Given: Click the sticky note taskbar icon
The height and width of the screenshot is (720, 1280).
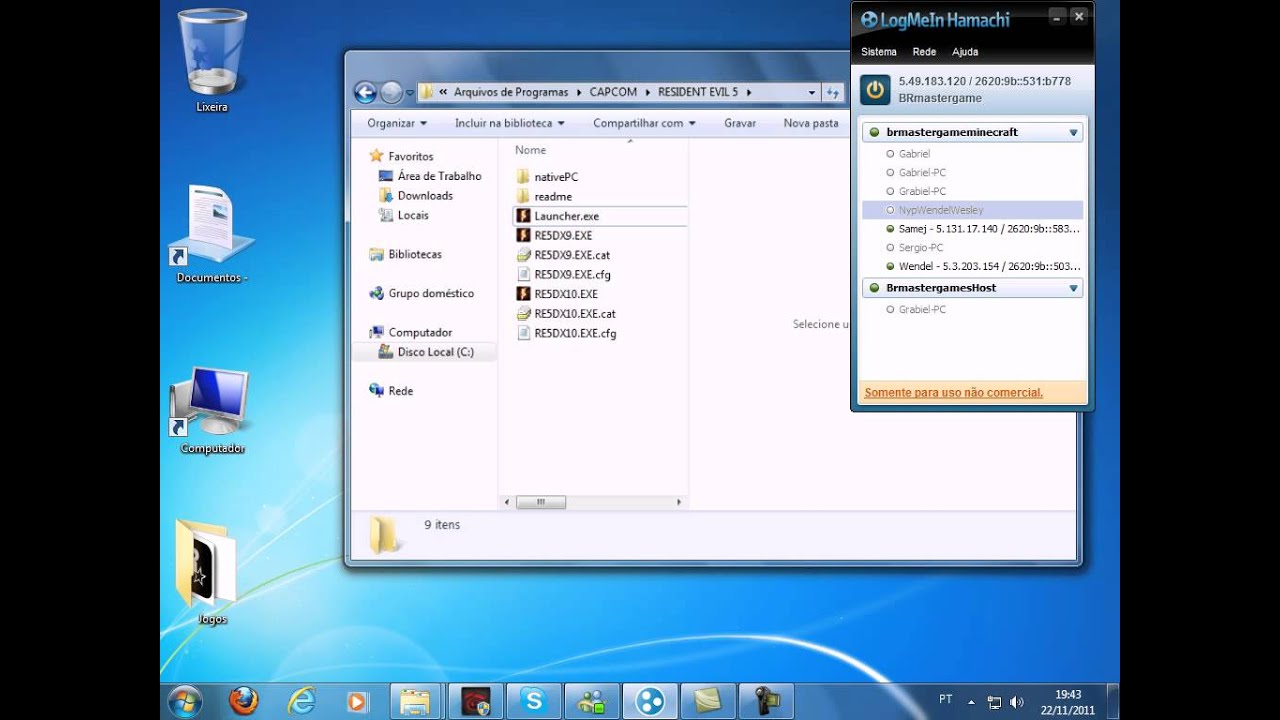Looking at the screenshot, I should click(x=708, y=701).
